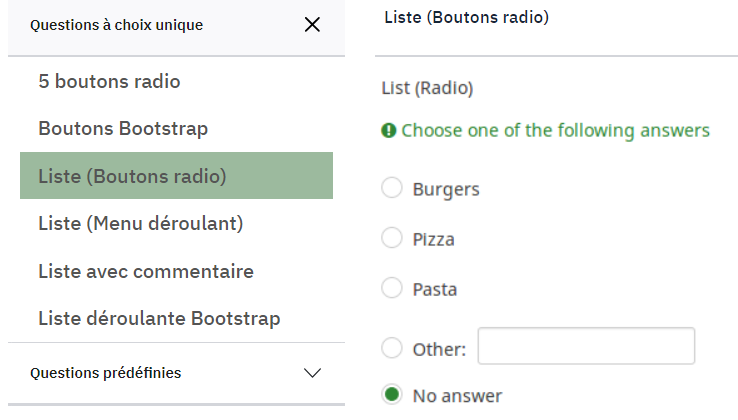Choose Boutons Bootstrap question type

pos(123,129)
